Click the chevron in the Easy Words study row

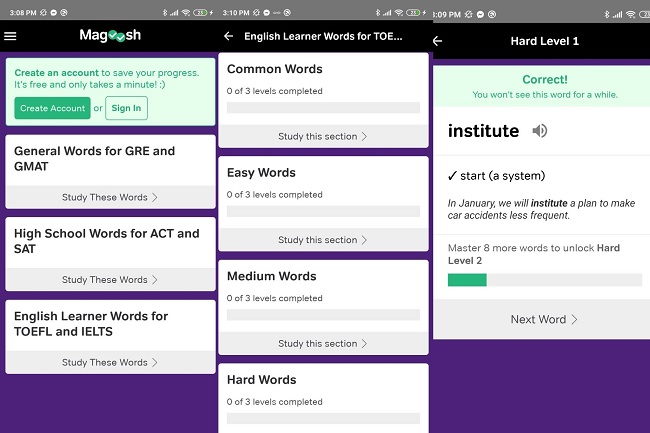coord(364,240)
